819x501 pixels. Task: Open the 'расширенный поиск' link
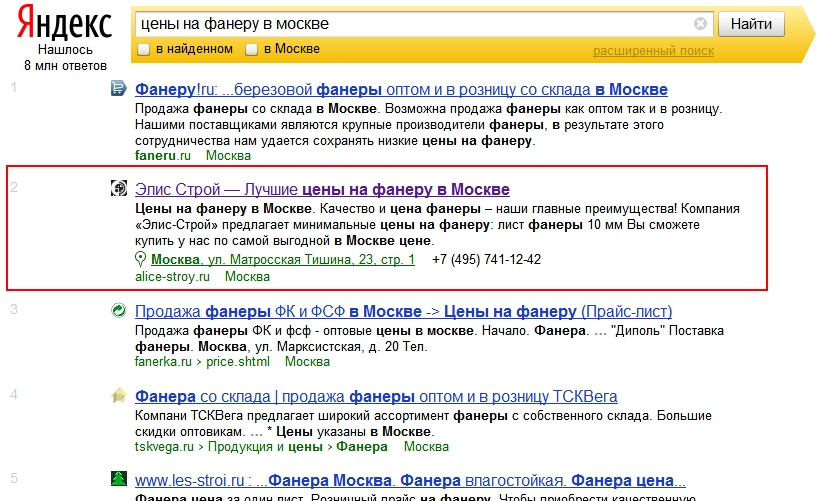653,51
